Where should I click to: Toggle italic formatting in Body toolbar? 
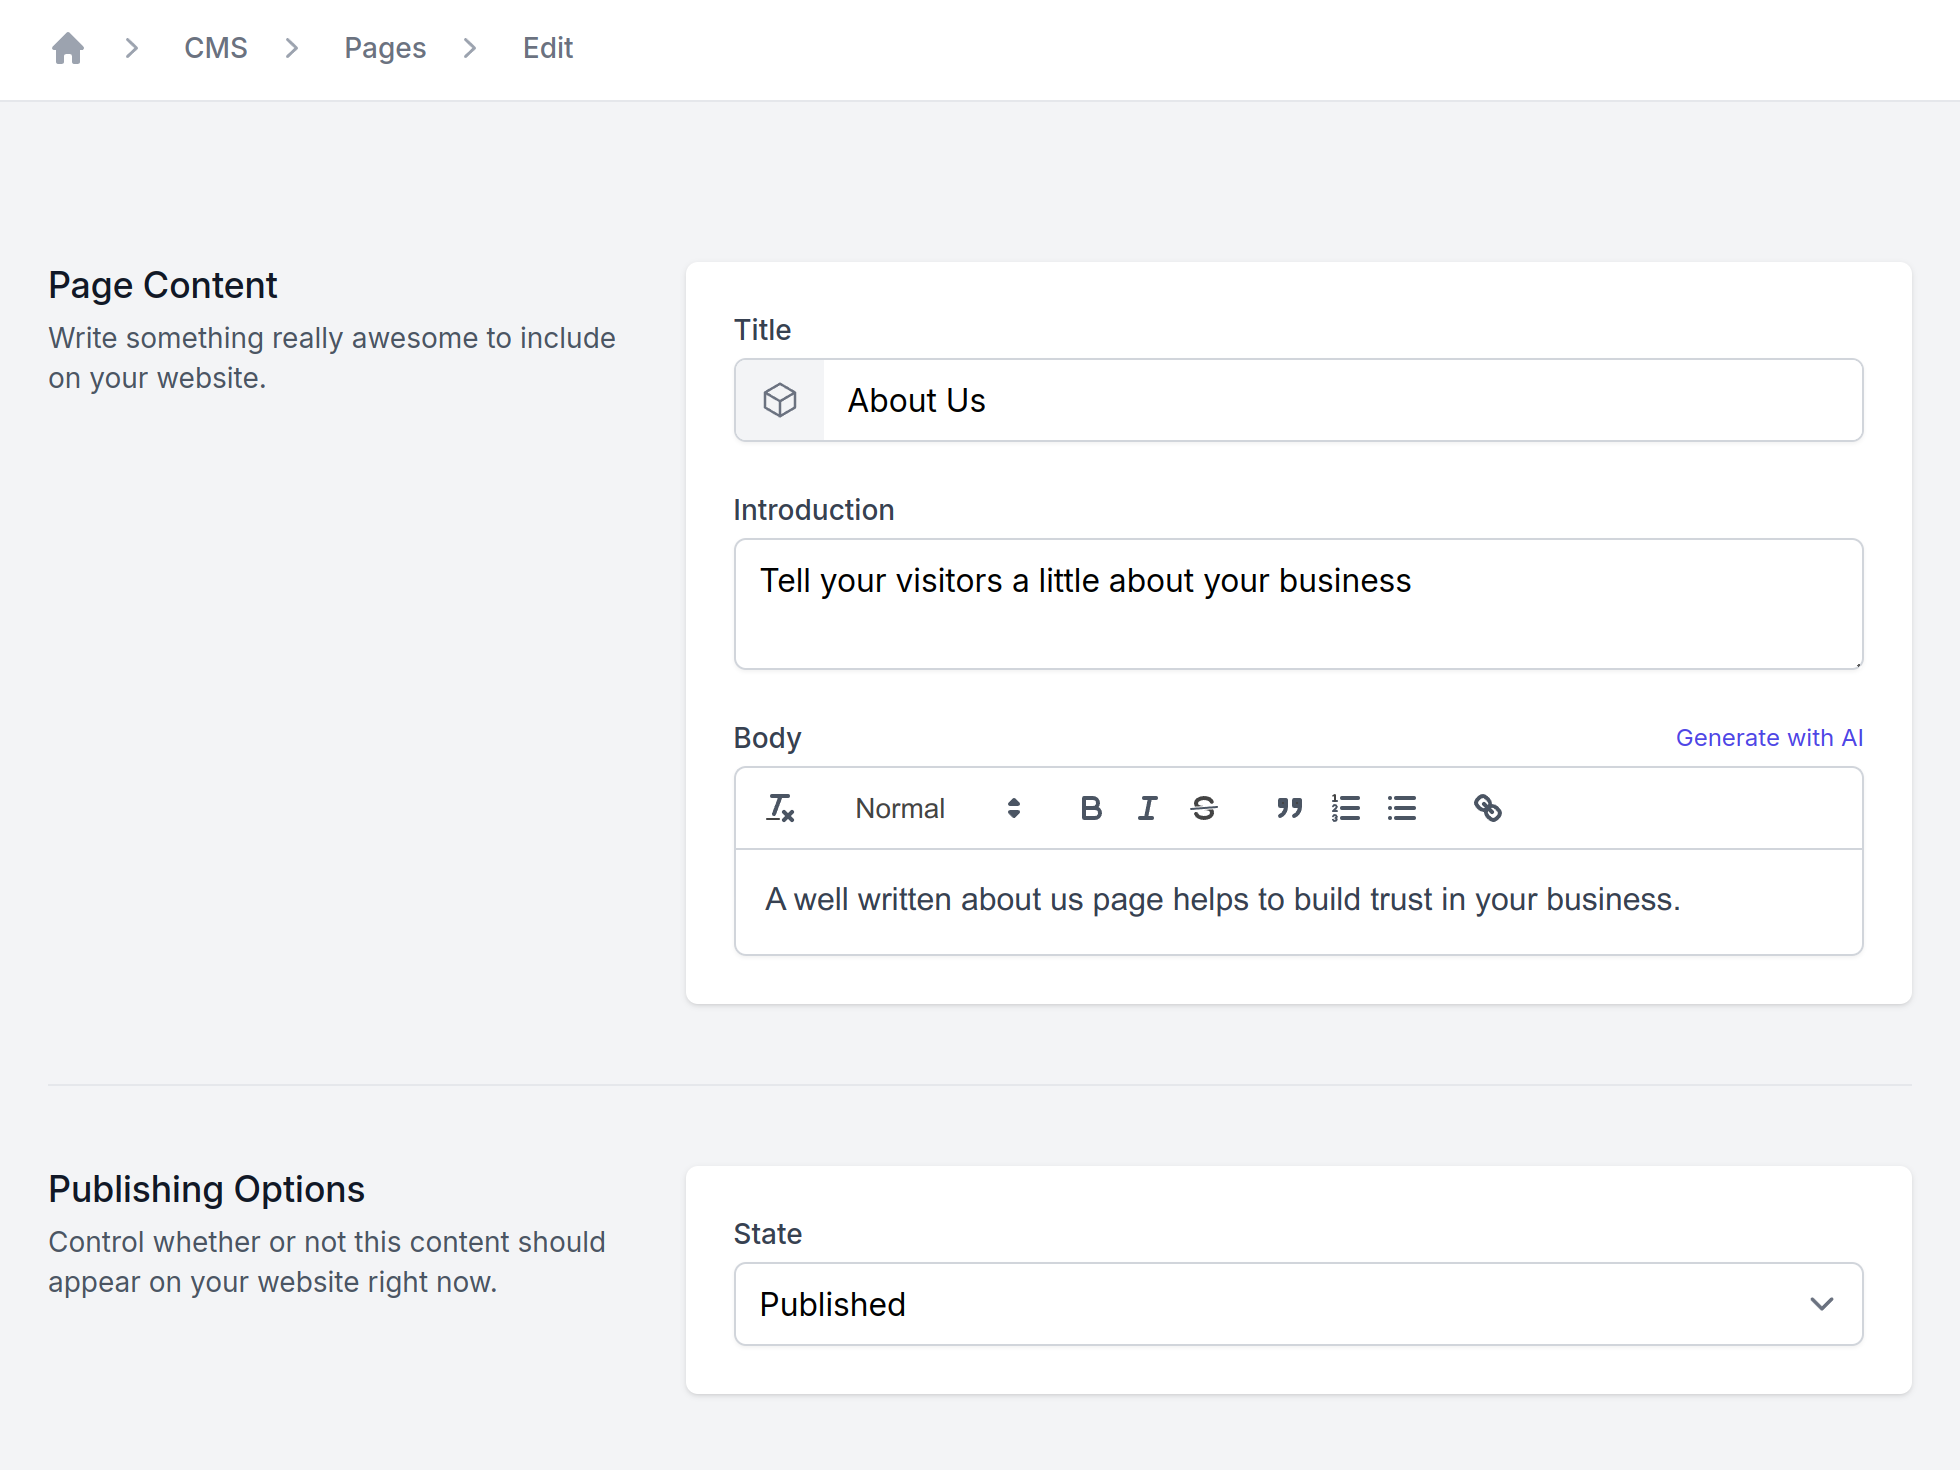coord(1147,808)
